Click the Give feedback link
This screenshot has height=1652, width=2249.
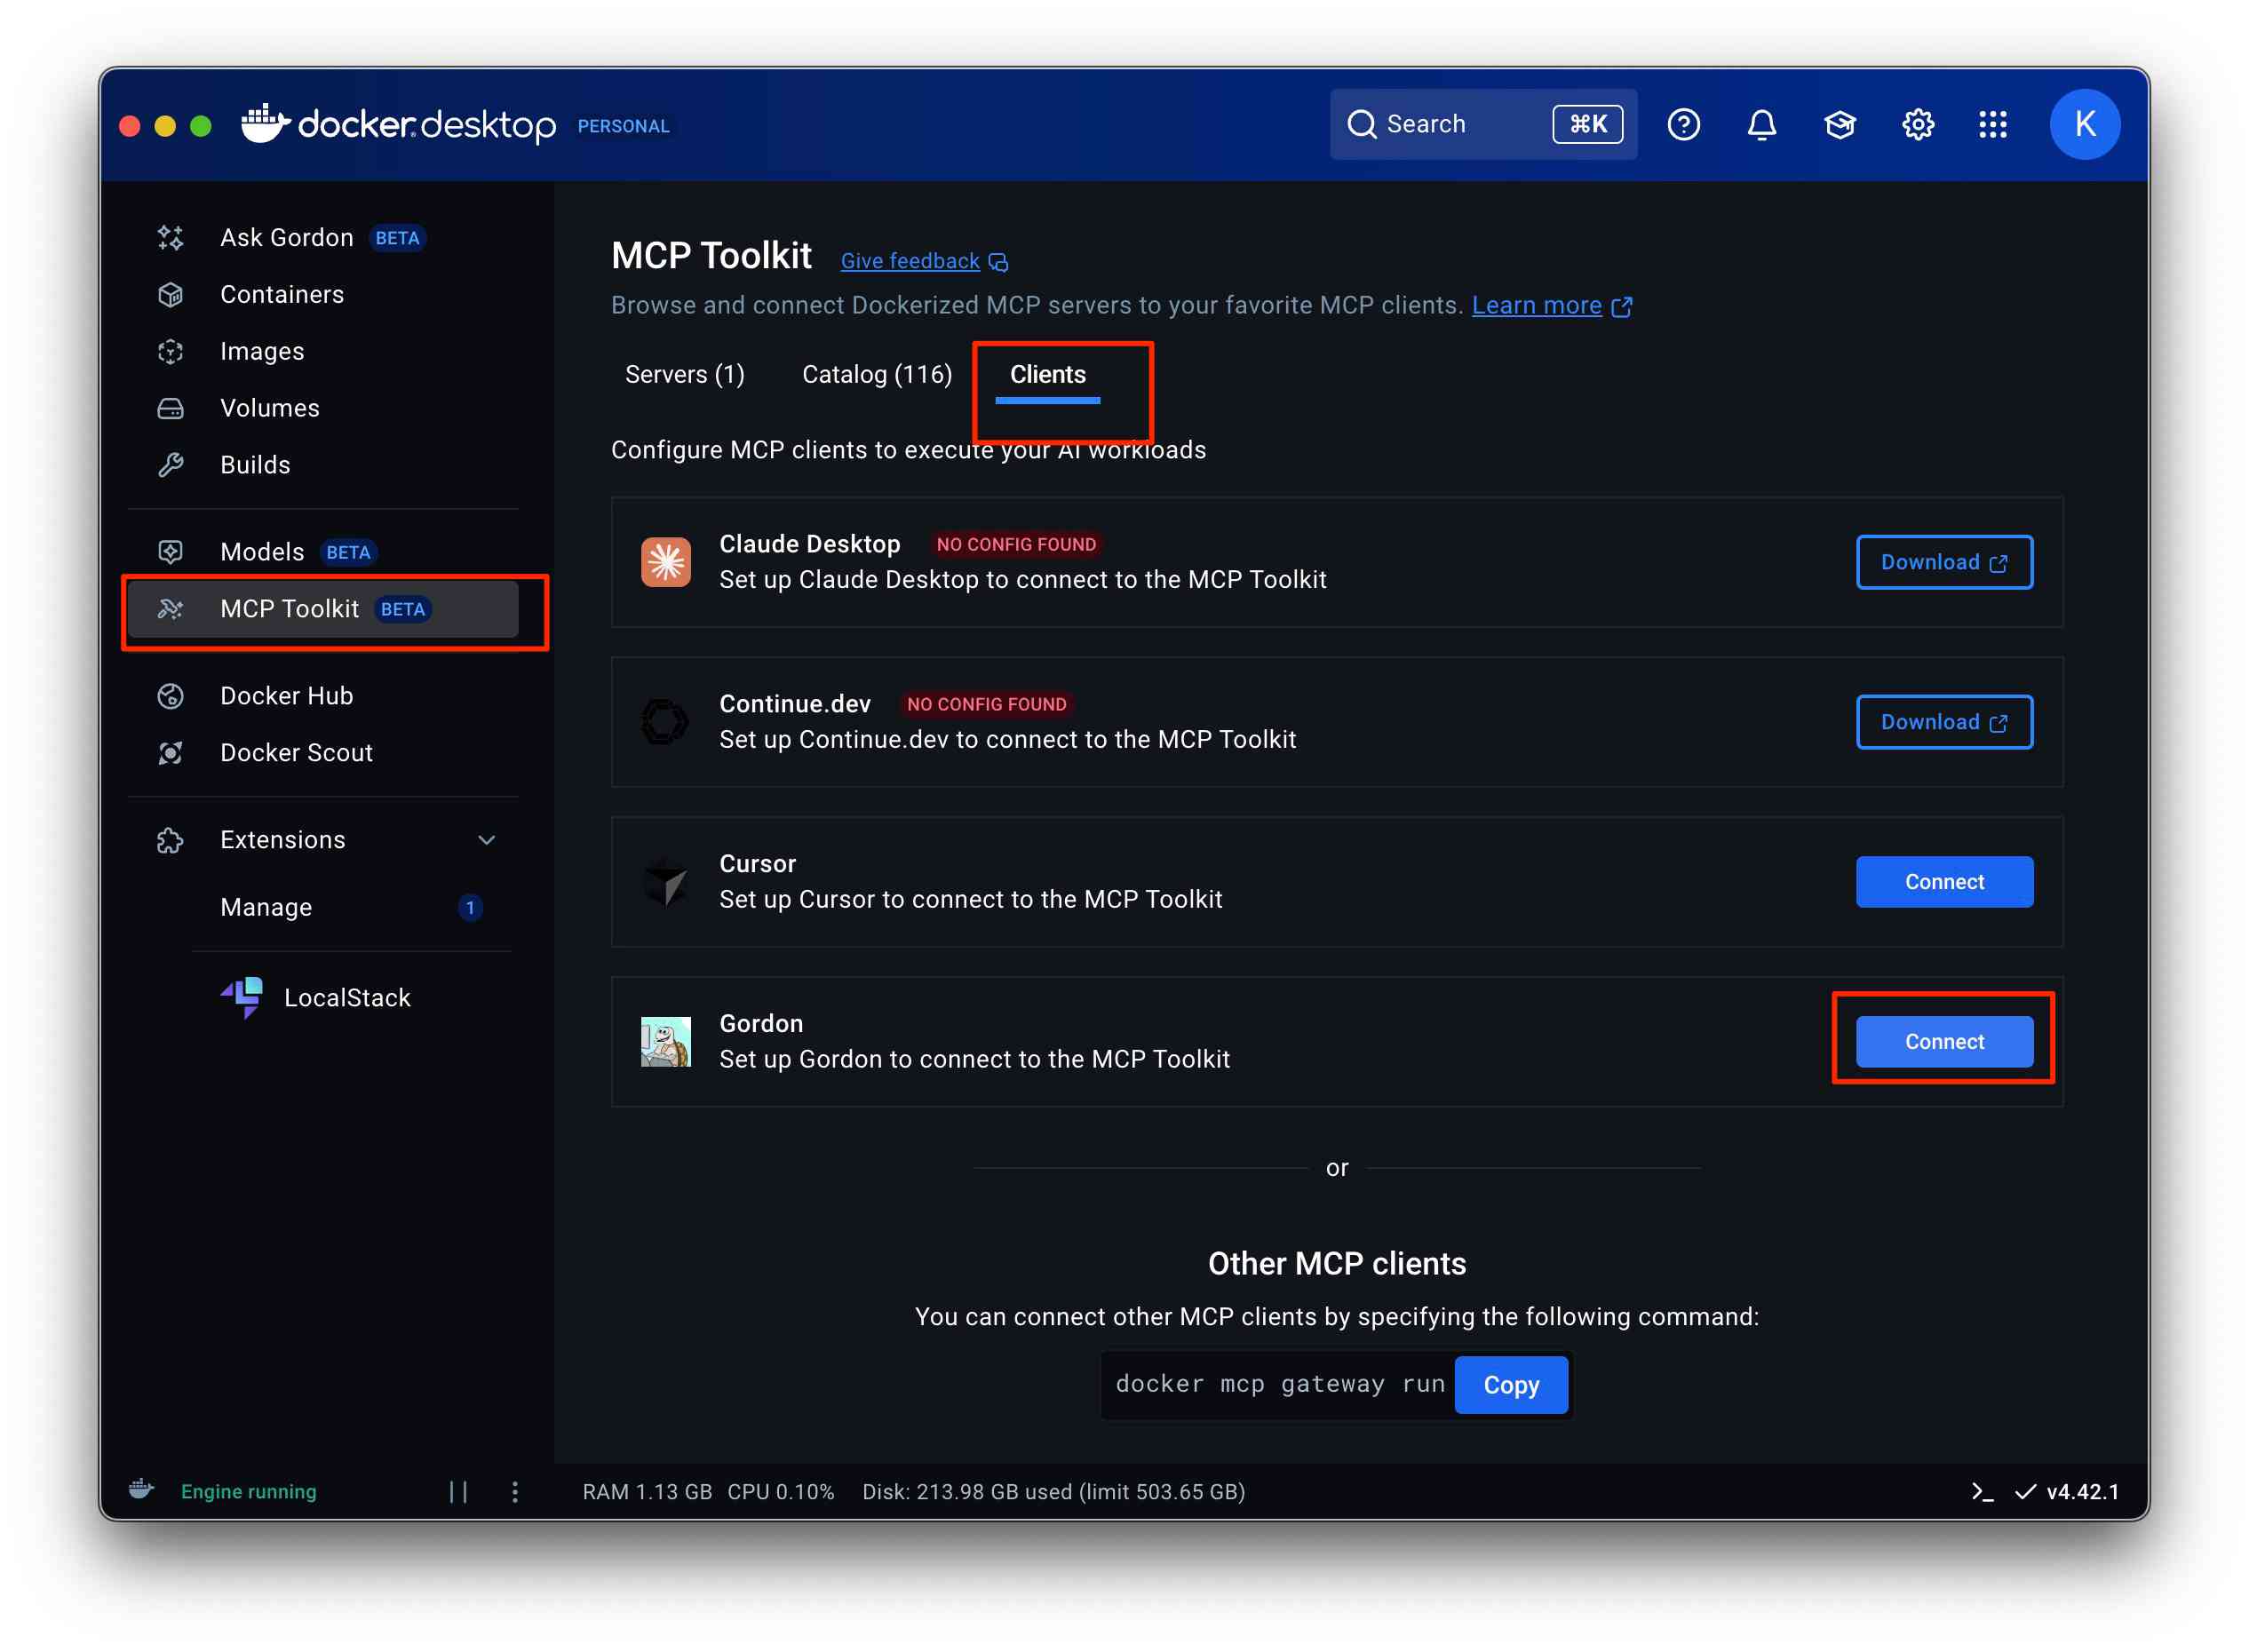click(x=910, y=261)
